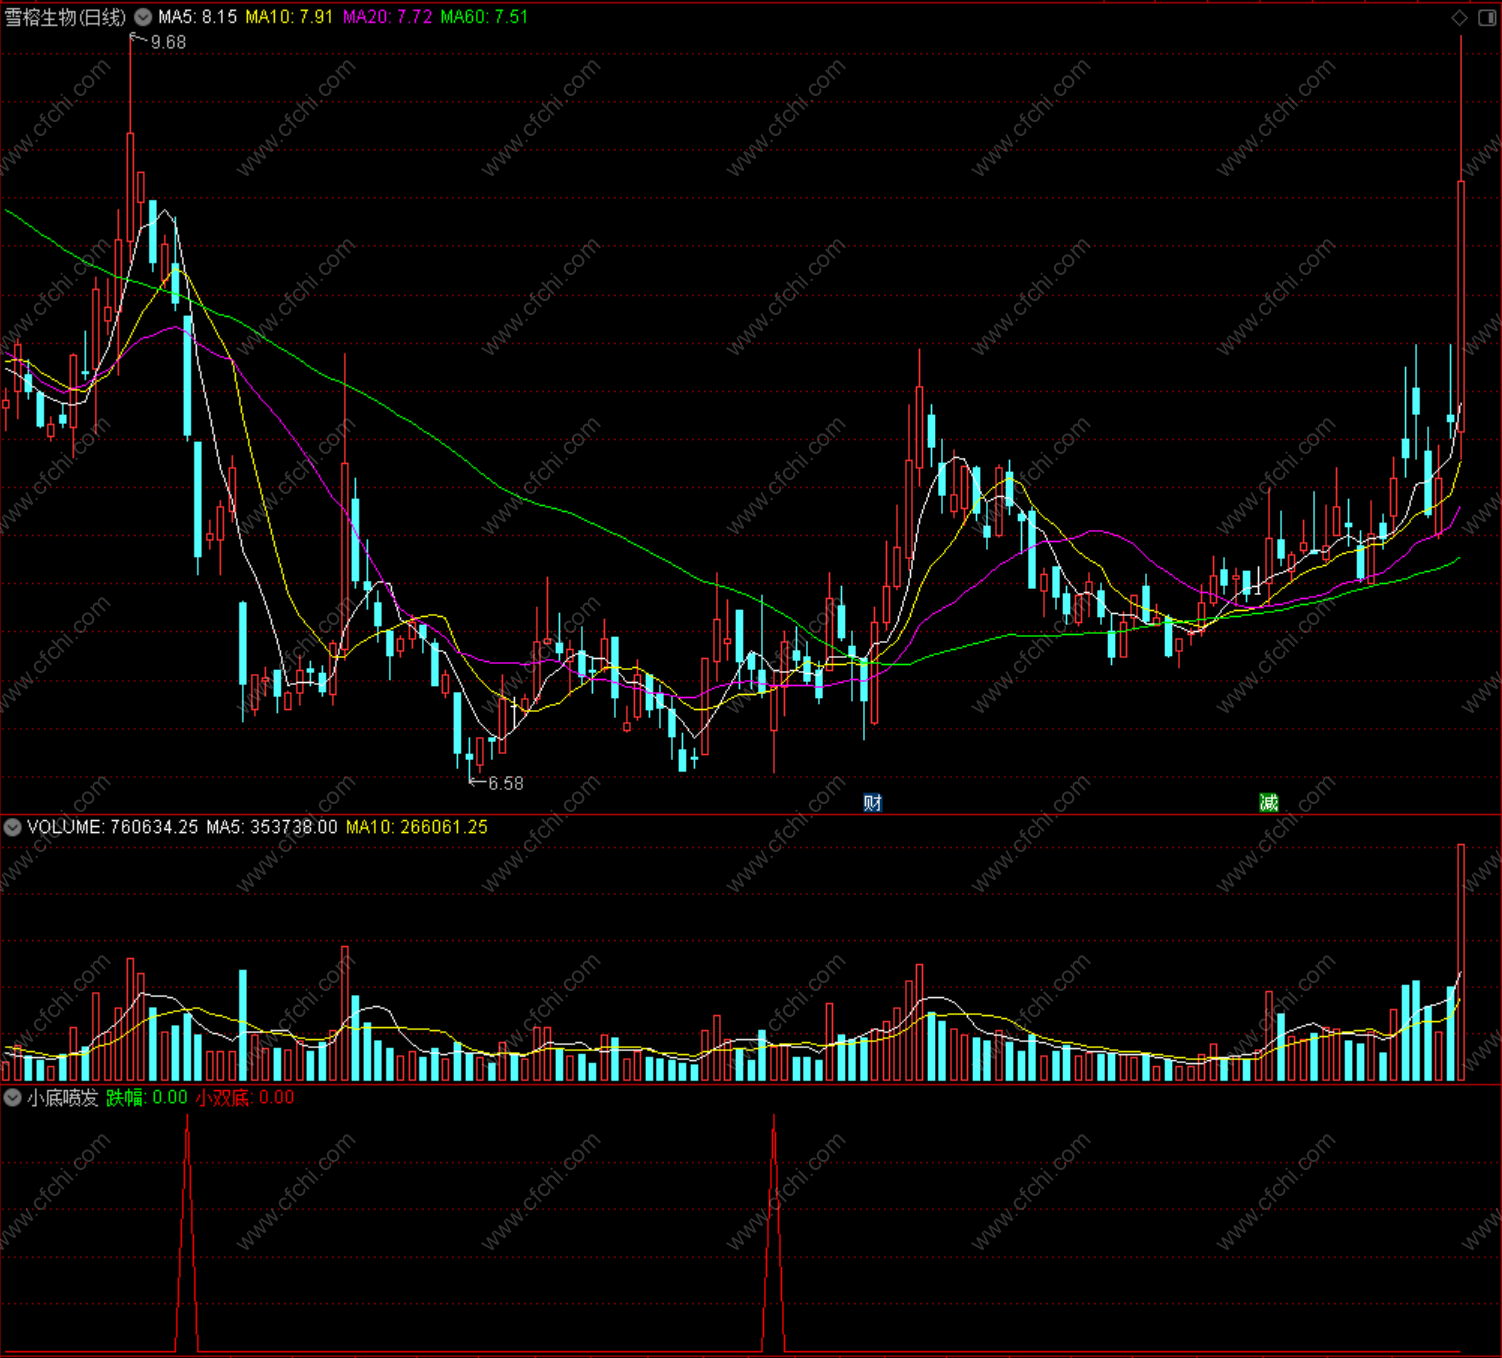Screen dimensions: 1502x1358
Task: Click the 9.68 high price label
Action: tap(168, 42)
